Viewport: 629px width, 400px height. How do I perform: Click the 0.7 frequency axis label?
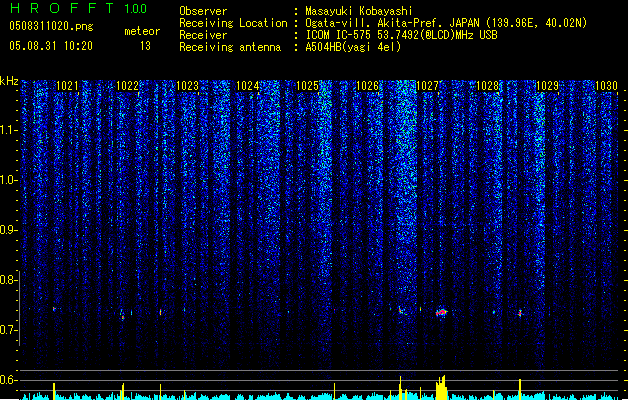point(8,330)
